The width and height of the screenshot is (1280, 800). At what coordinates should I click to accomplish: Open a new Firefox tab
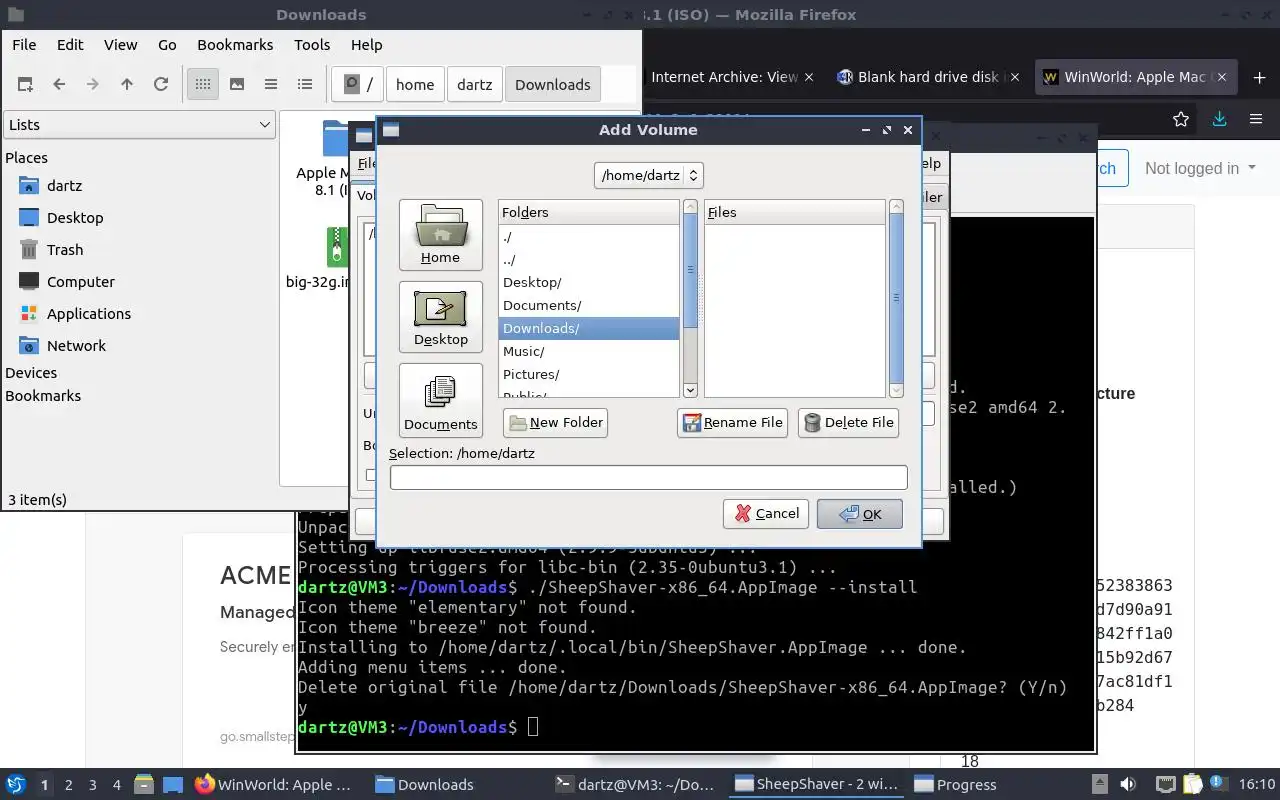pos(1259,78)
